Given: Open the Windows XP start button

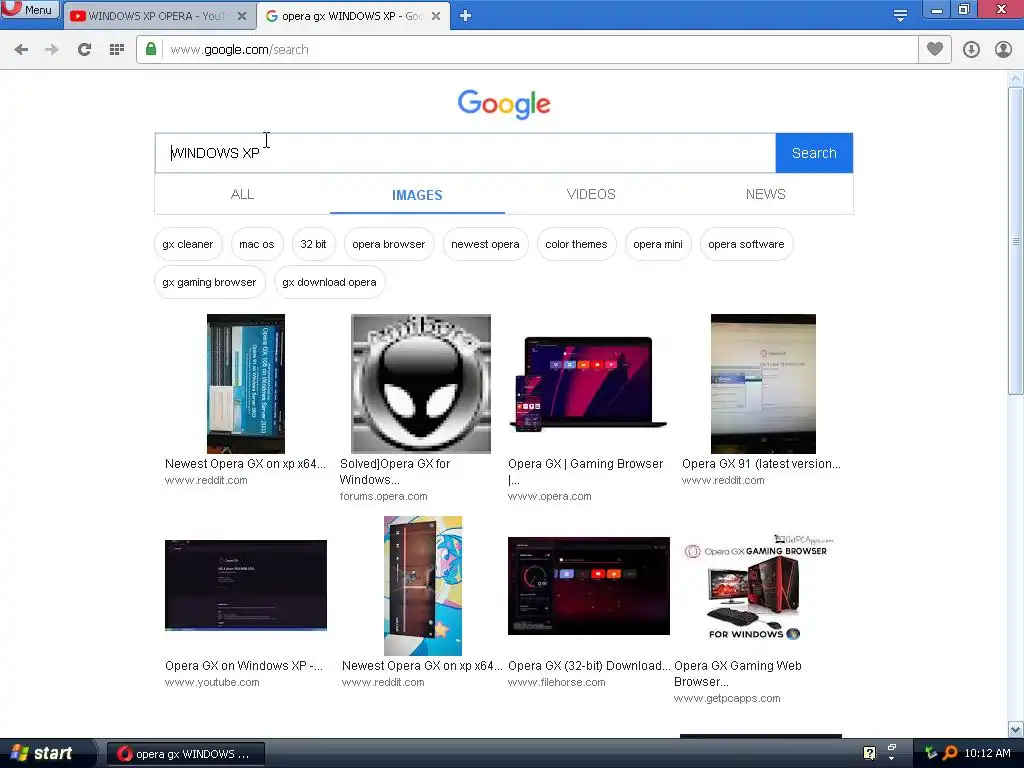Looking at the screenshot, I should click(46, 753).
